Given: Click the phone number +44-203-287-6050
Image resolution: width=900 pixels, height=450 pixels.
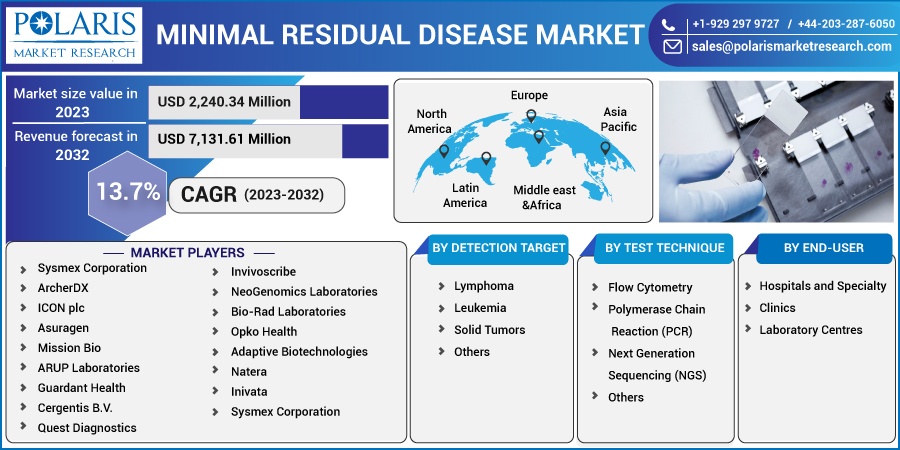Looking at the screenshot, I should coord(845,24).
